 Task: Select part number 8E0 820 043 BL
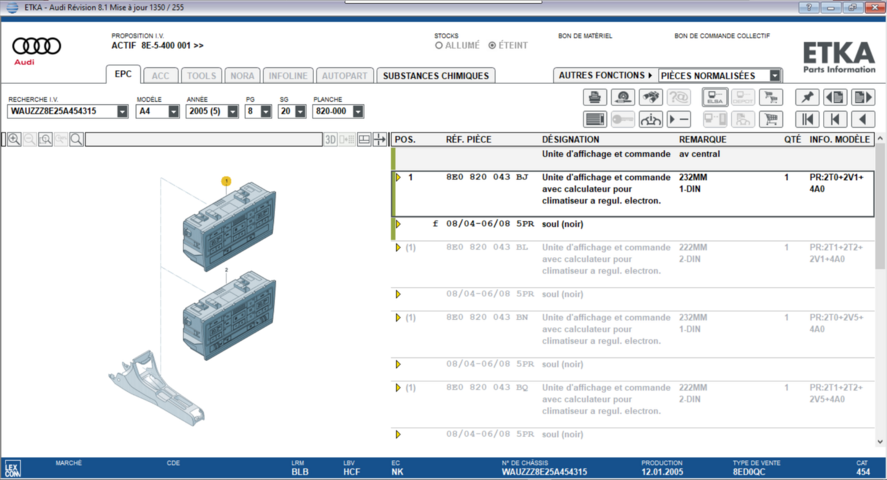[486, 248]
